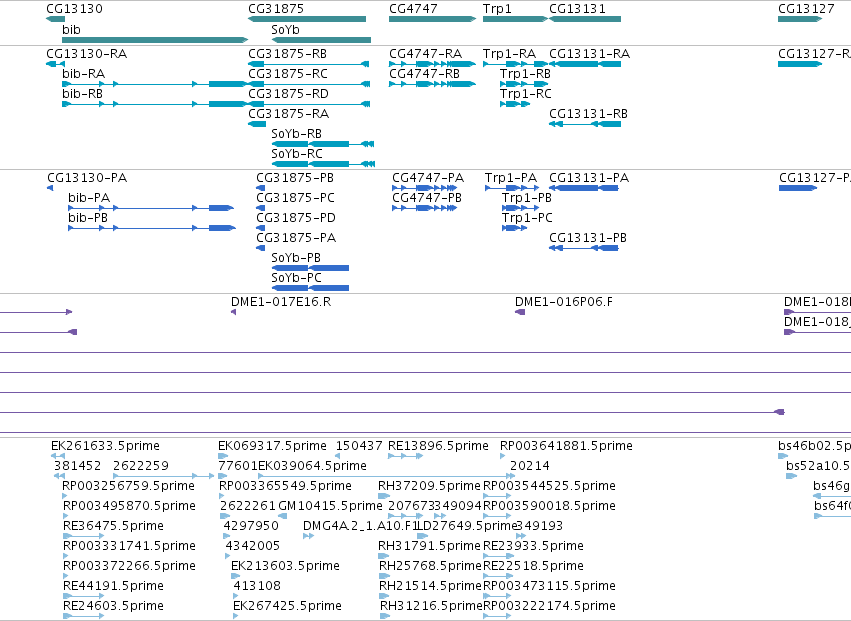Click the CG31875 gene label
Screen dimensions: 851x621
tap(276, 9)
